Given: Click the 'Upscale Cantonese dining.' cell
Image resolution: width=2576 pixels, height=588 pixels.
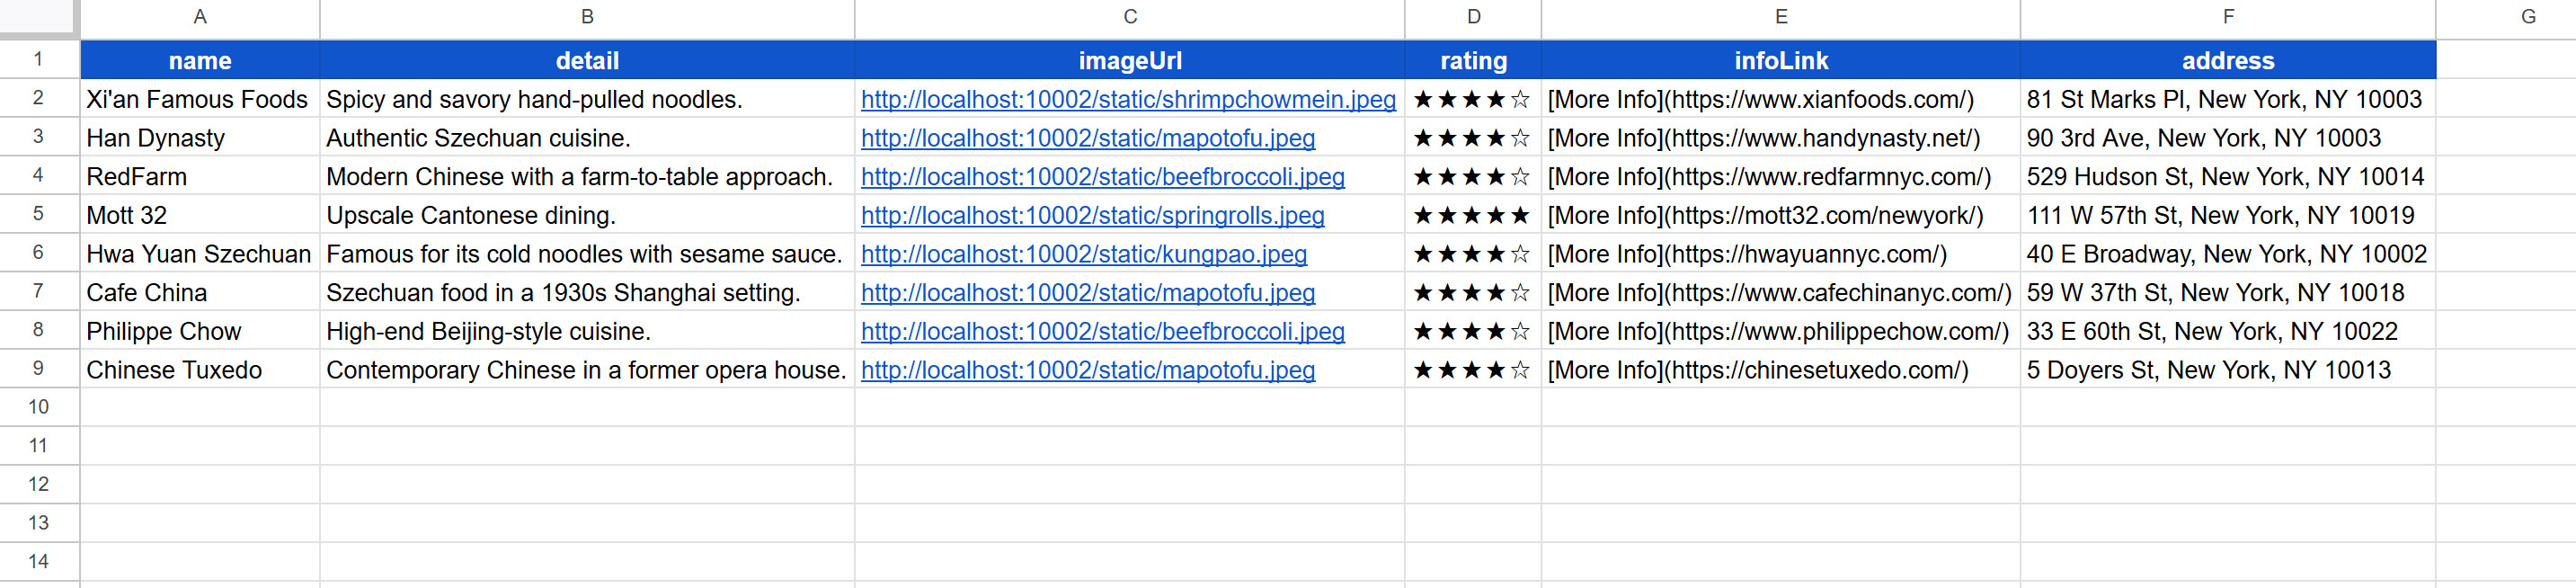Looking at the screenshot, I should [x=586, y=216].
